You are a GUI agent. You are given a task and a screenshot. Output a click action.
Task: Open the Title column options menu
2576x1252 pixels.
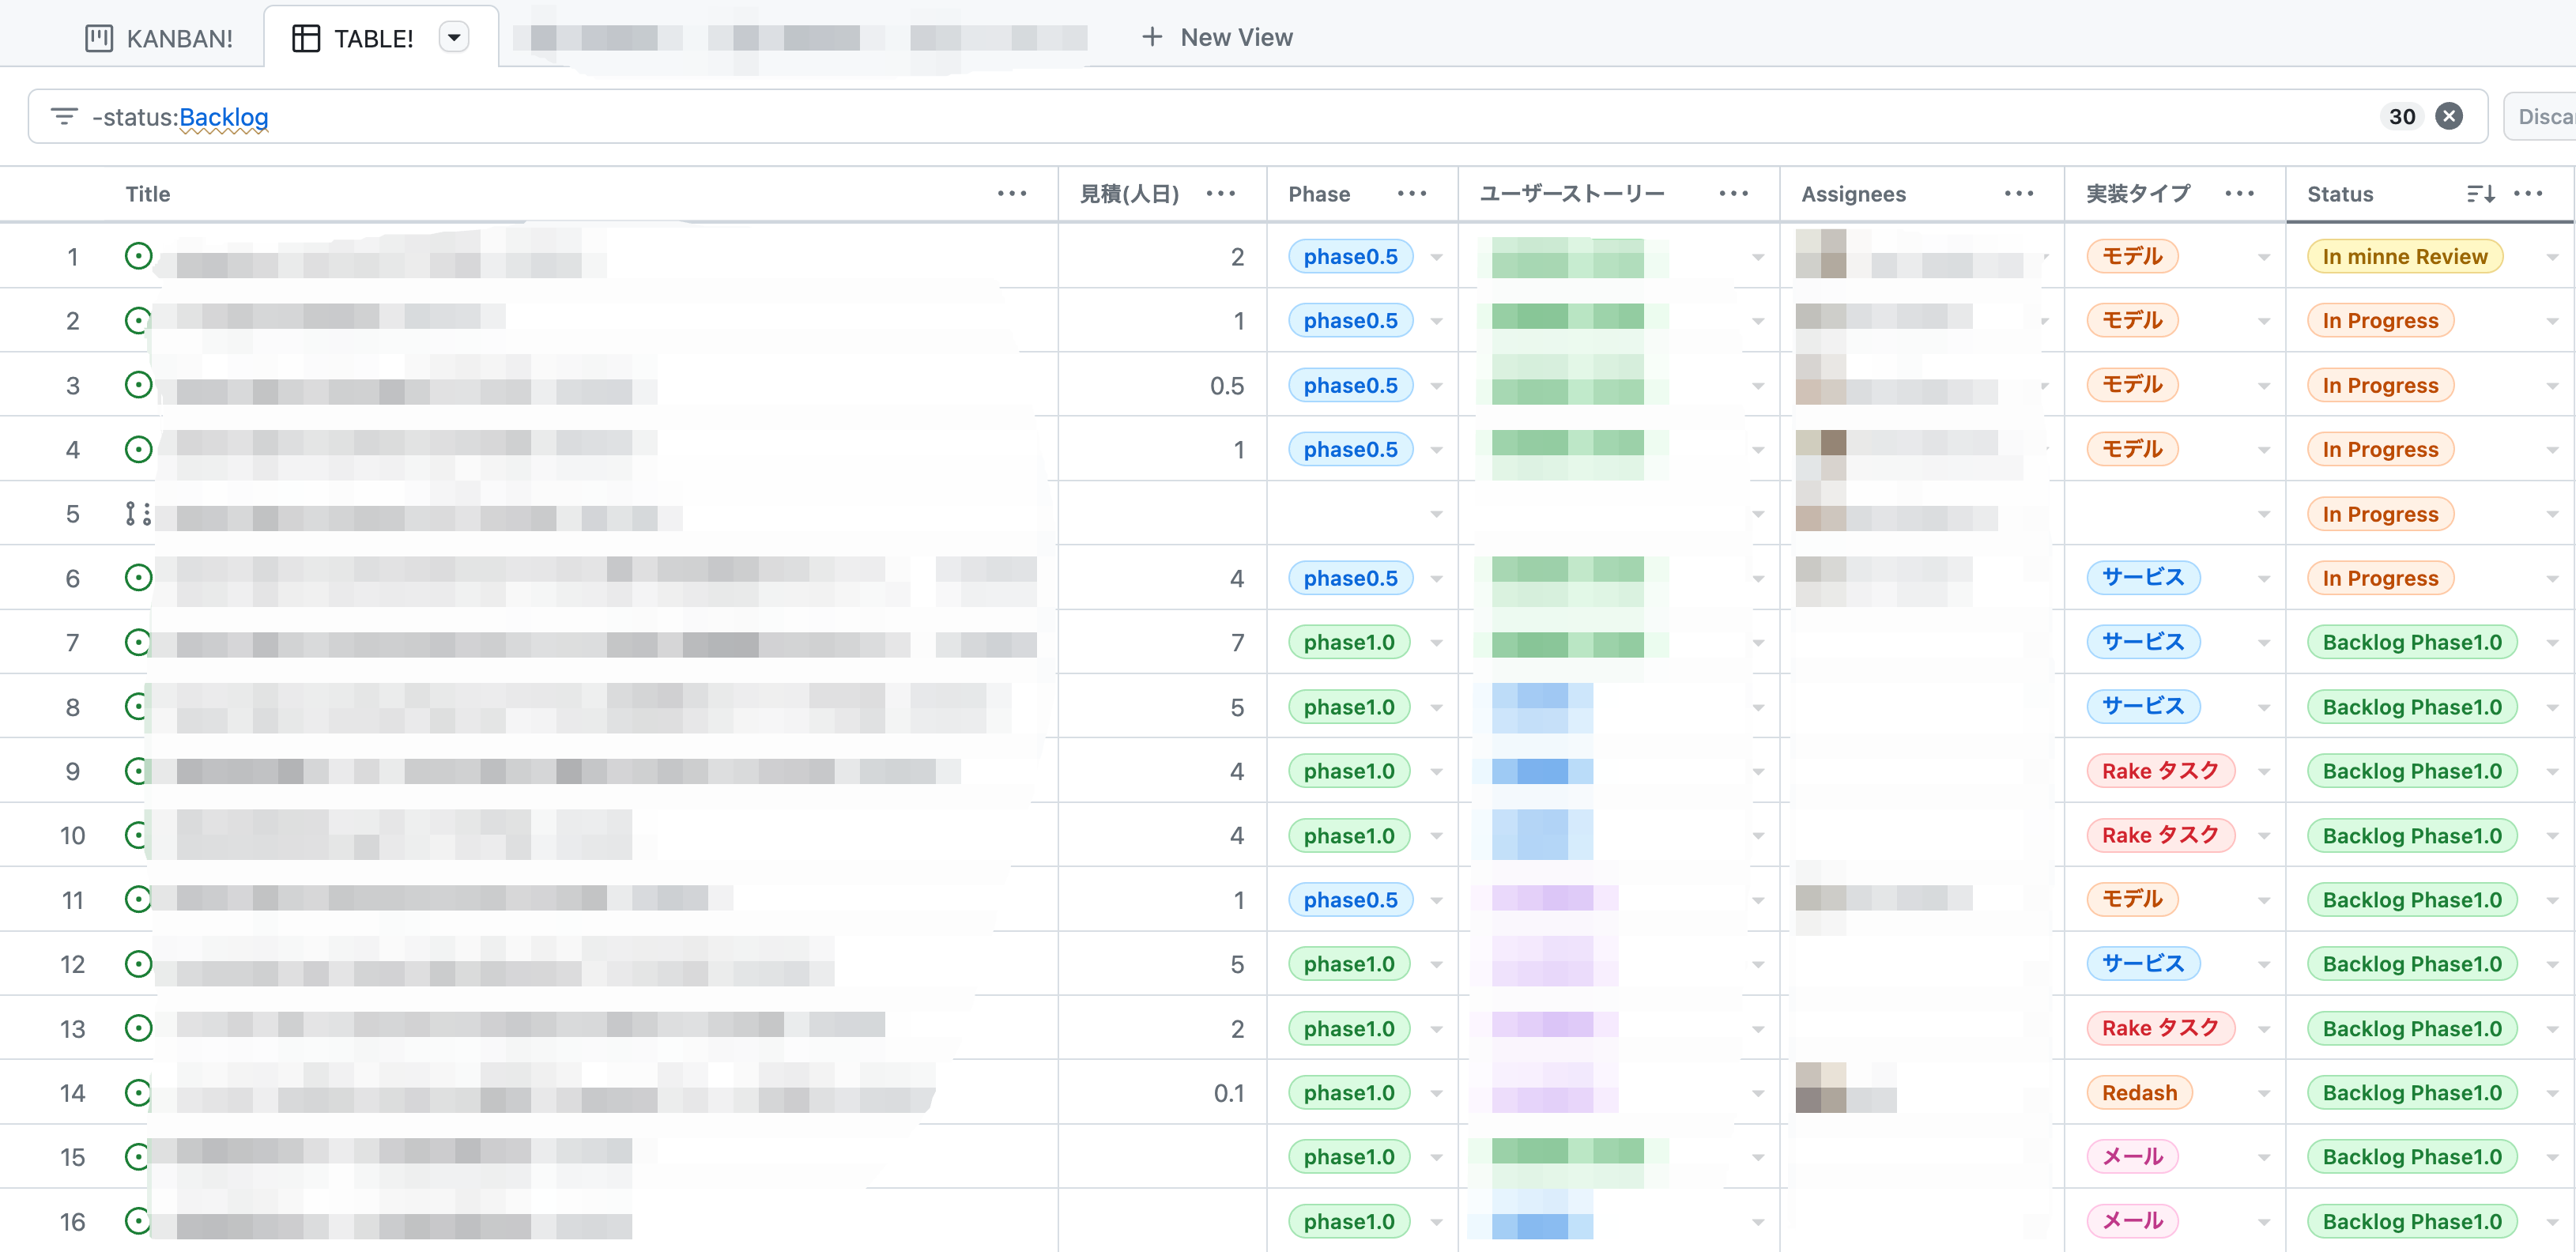(1012, 194)
